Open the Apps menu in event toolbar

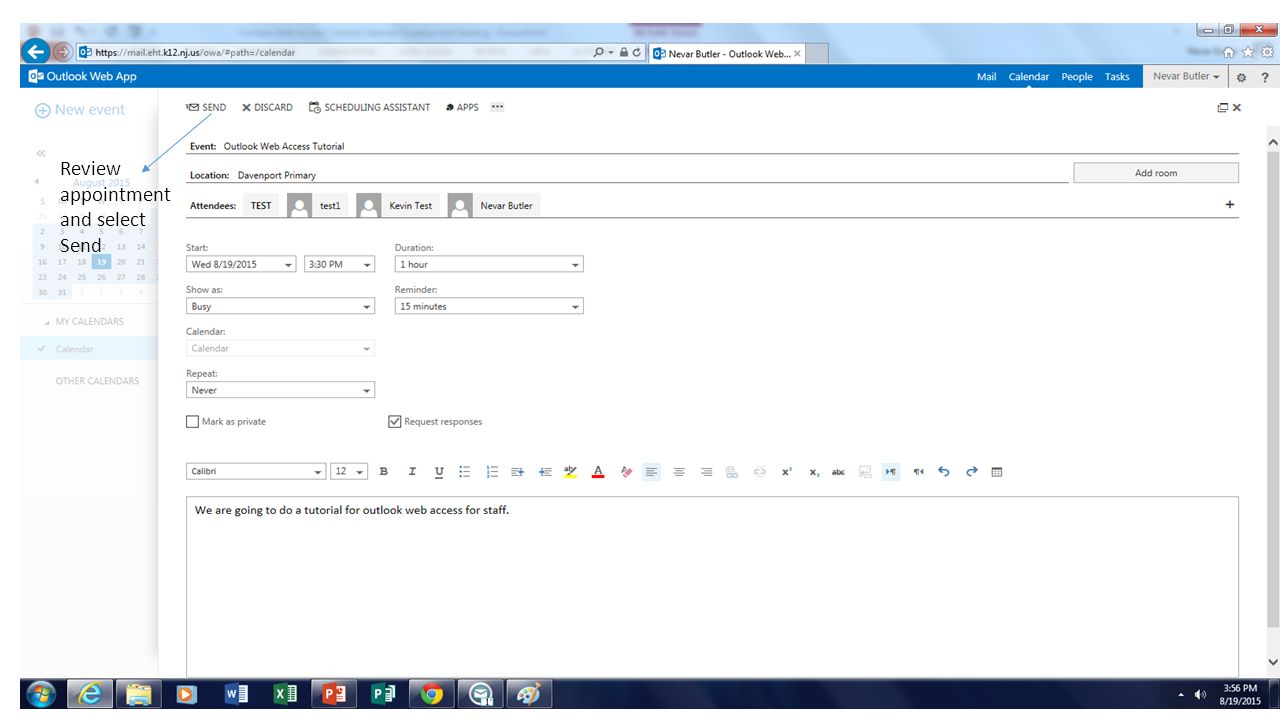pyautogui.click(x=462, y=107)
